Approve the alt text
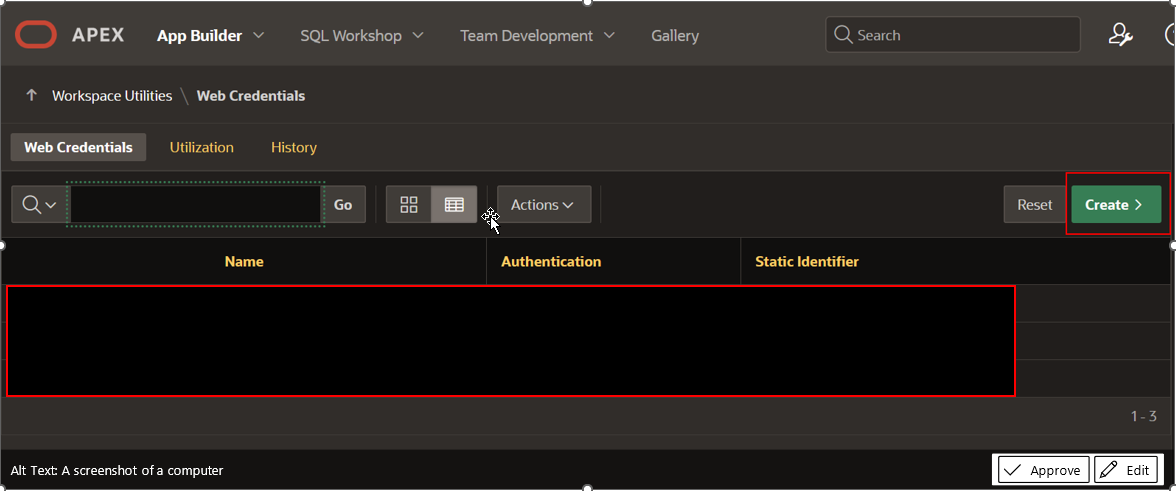 1044,470
